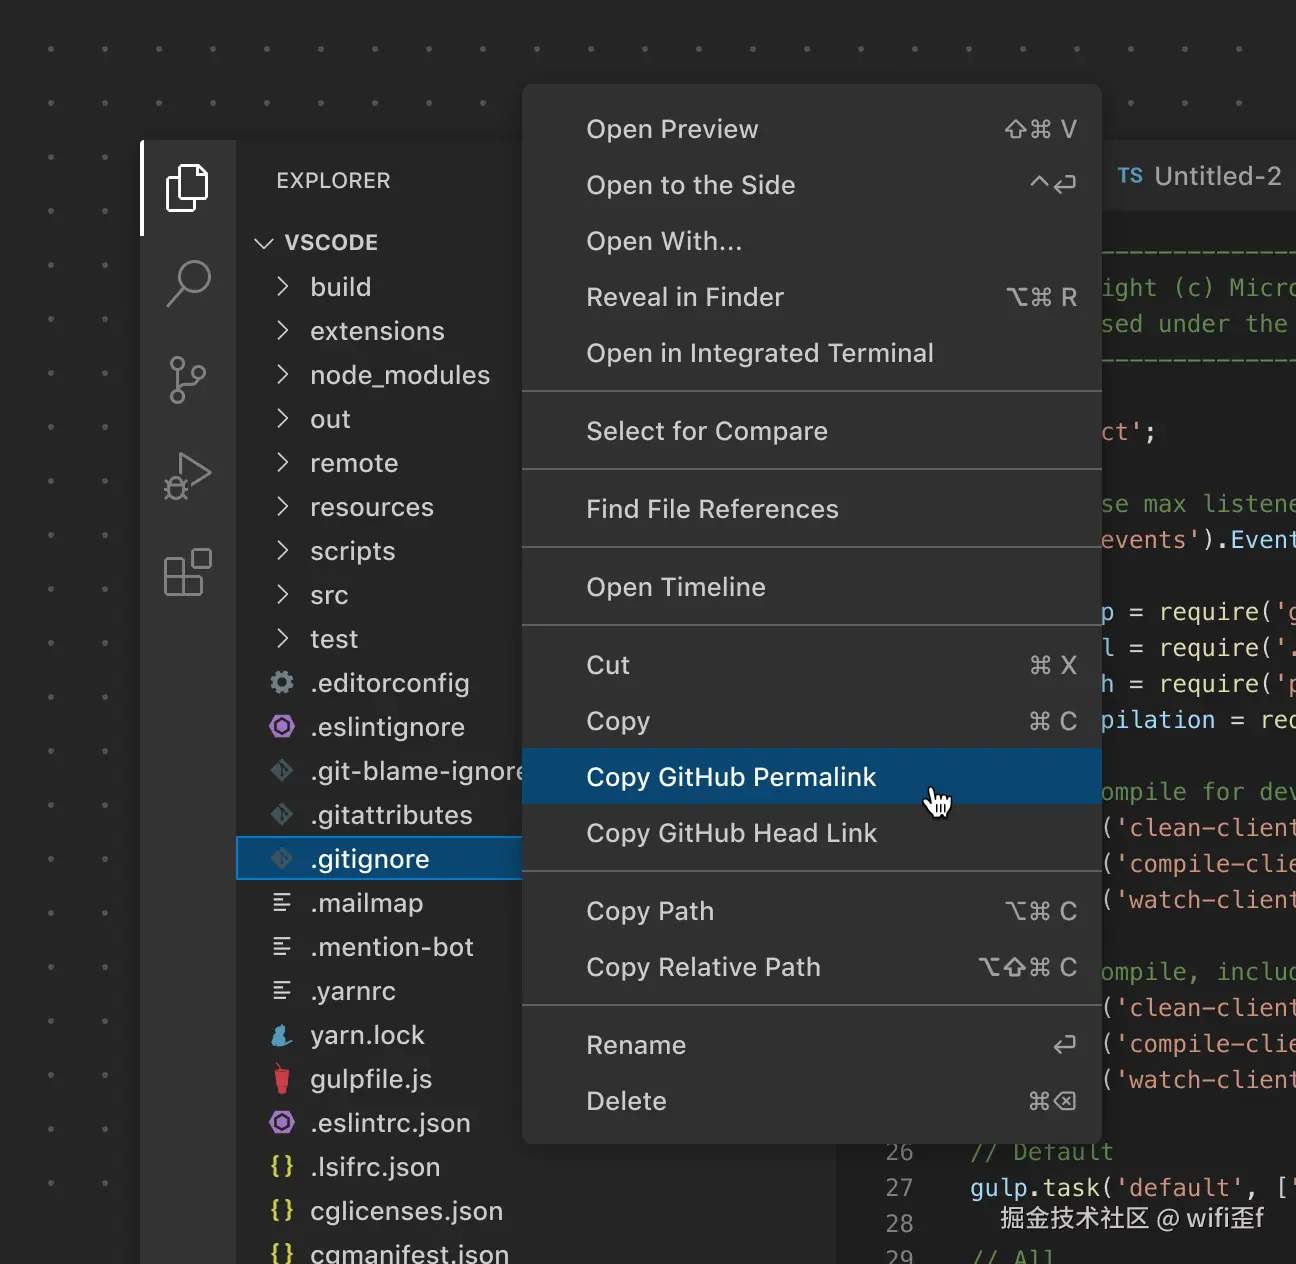
Task: Open the Source Control view icon
Action: tap(187, 379)
